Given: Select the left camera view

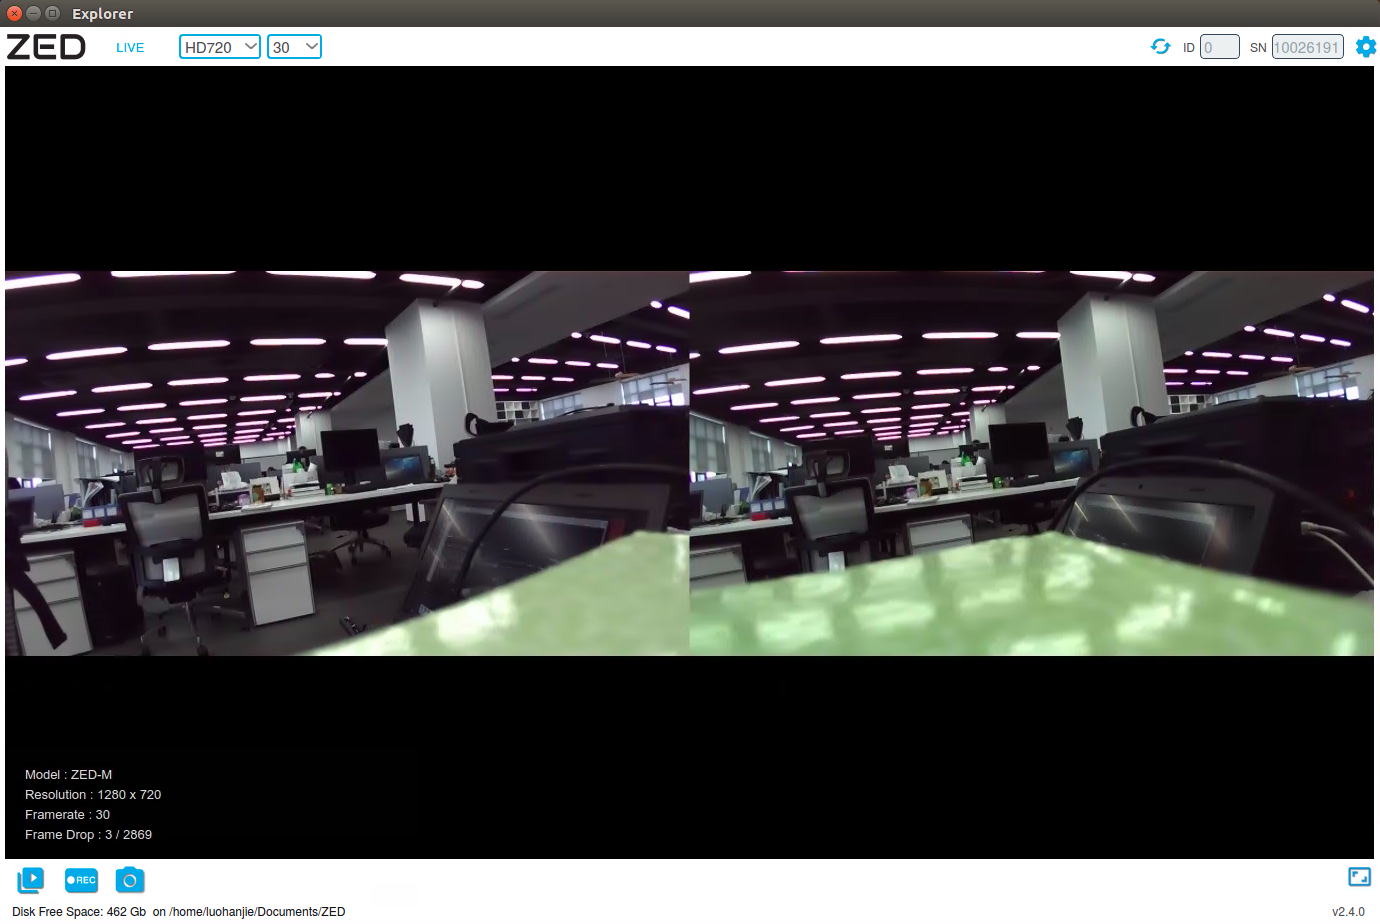Looking at the screenshot, I should pos(347,463).
